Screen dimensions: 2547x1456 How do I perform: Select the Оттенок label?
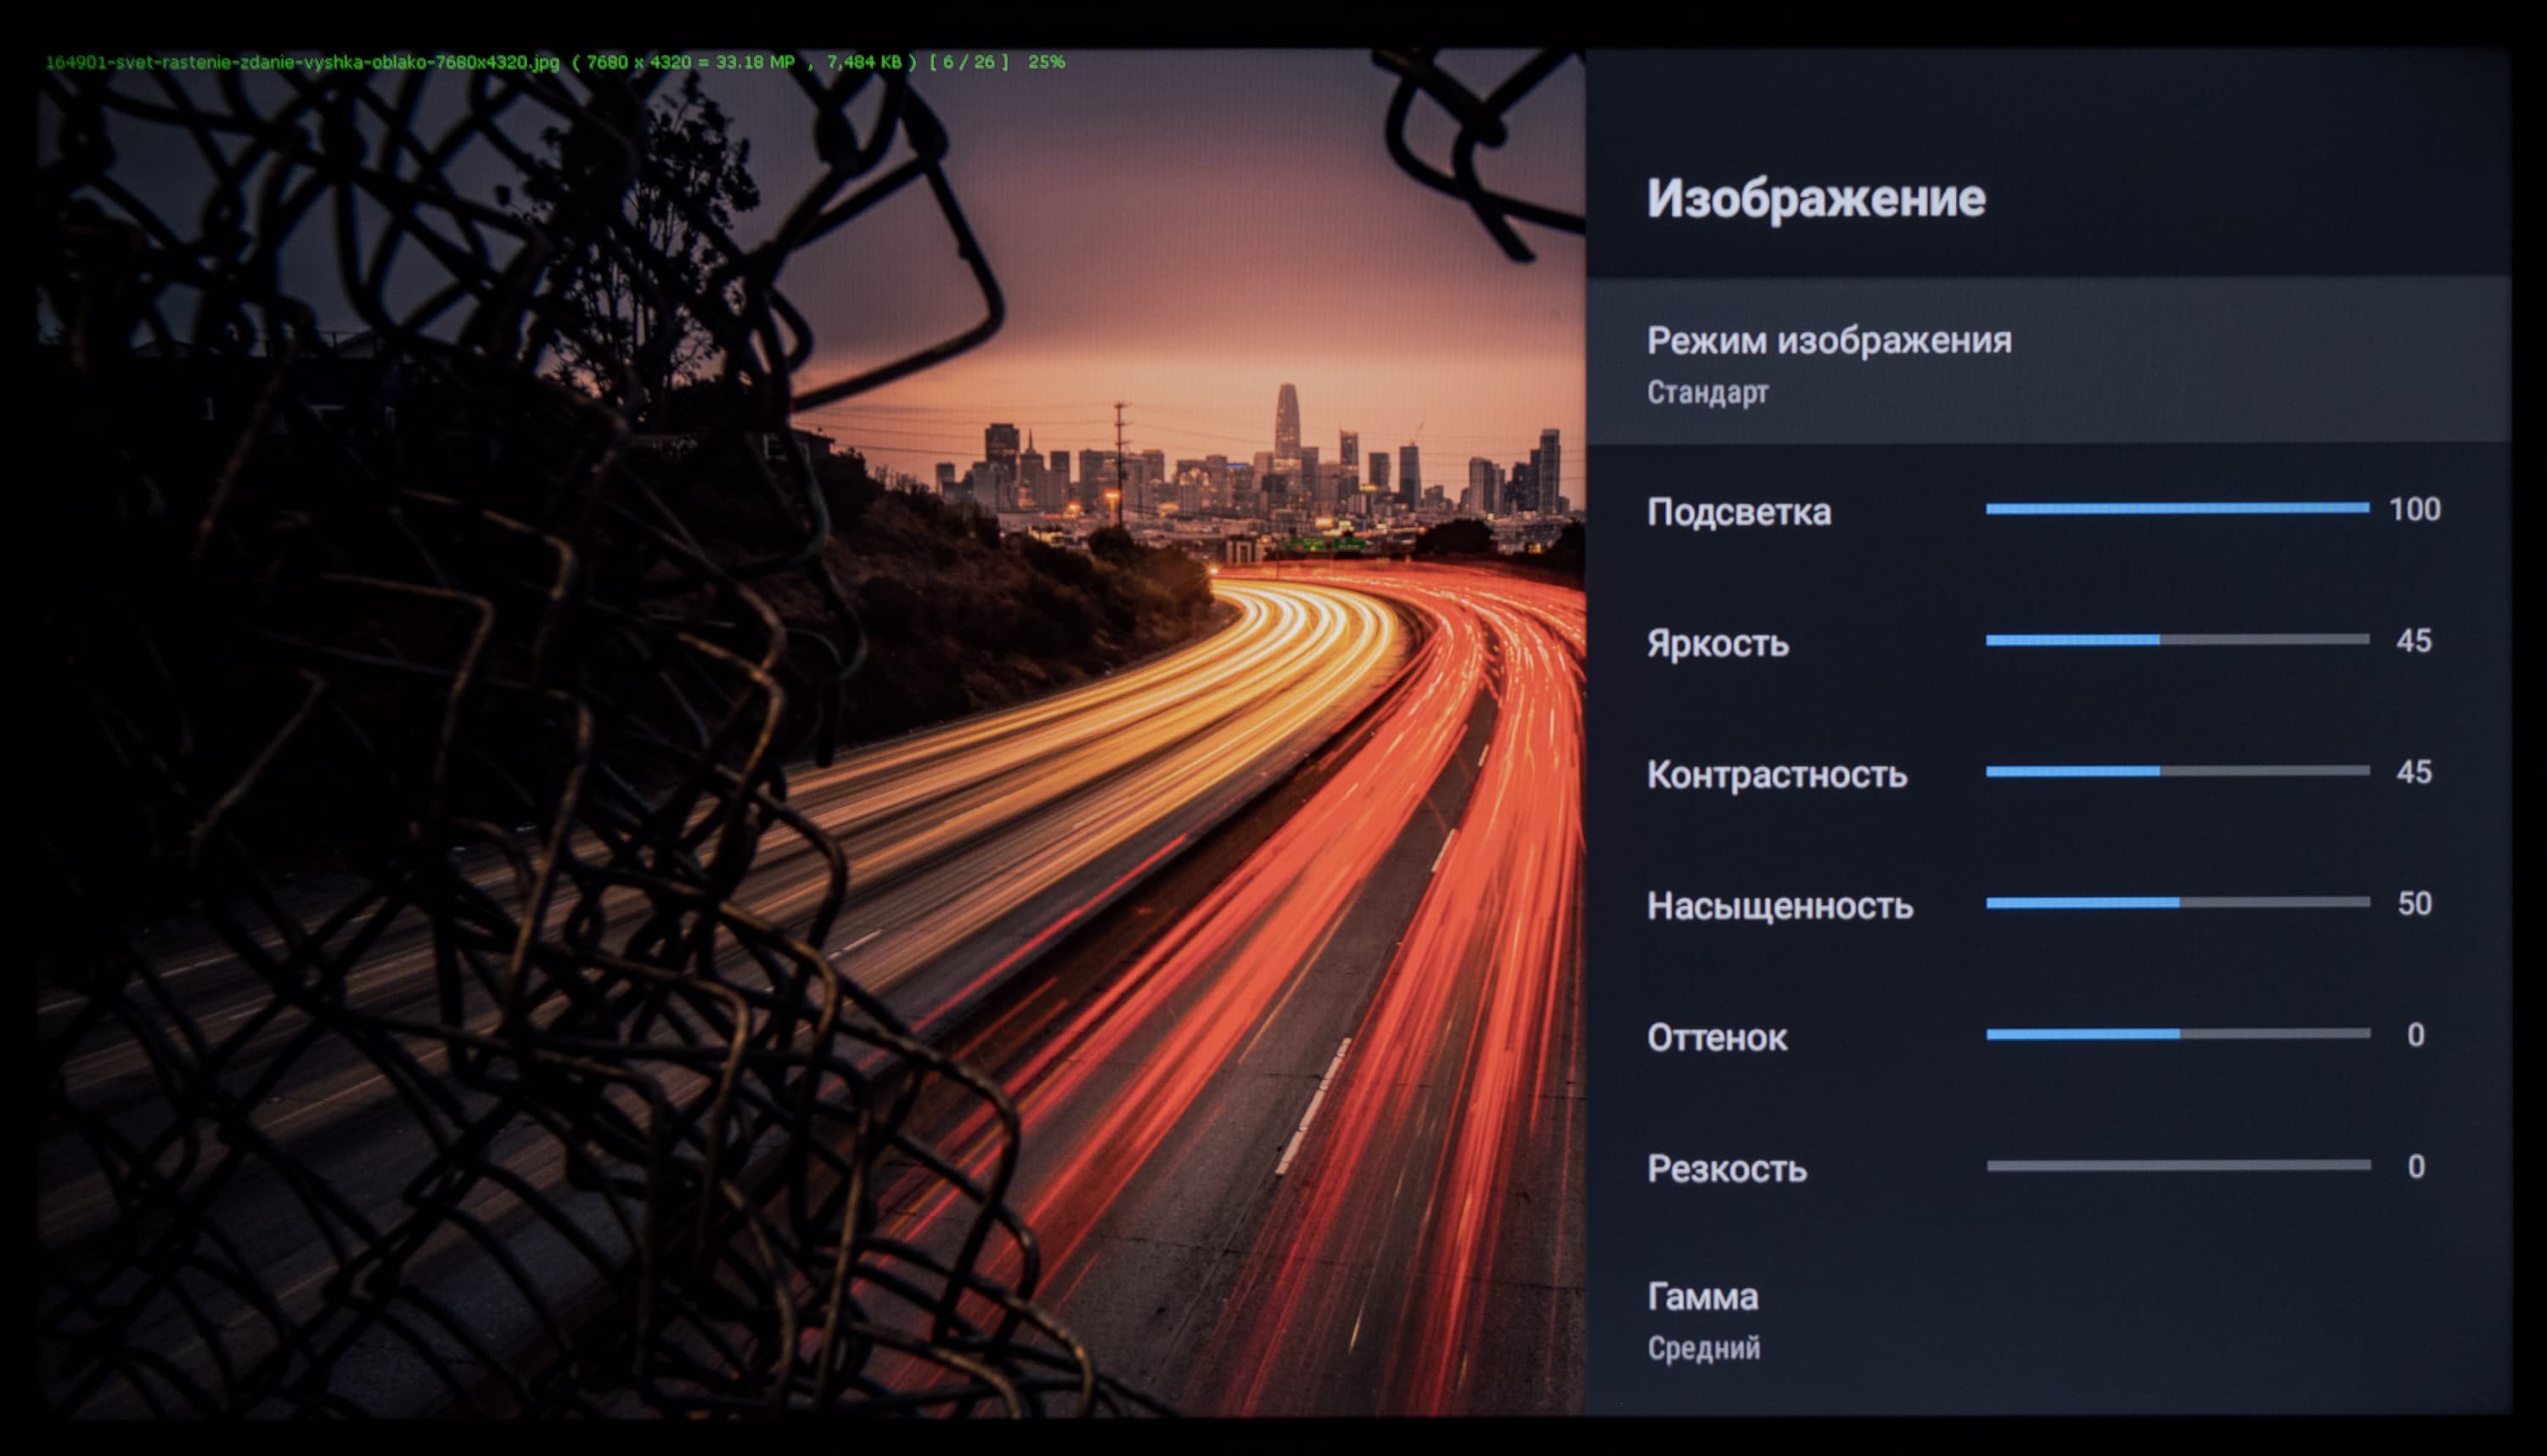tap(1716, 1038)
